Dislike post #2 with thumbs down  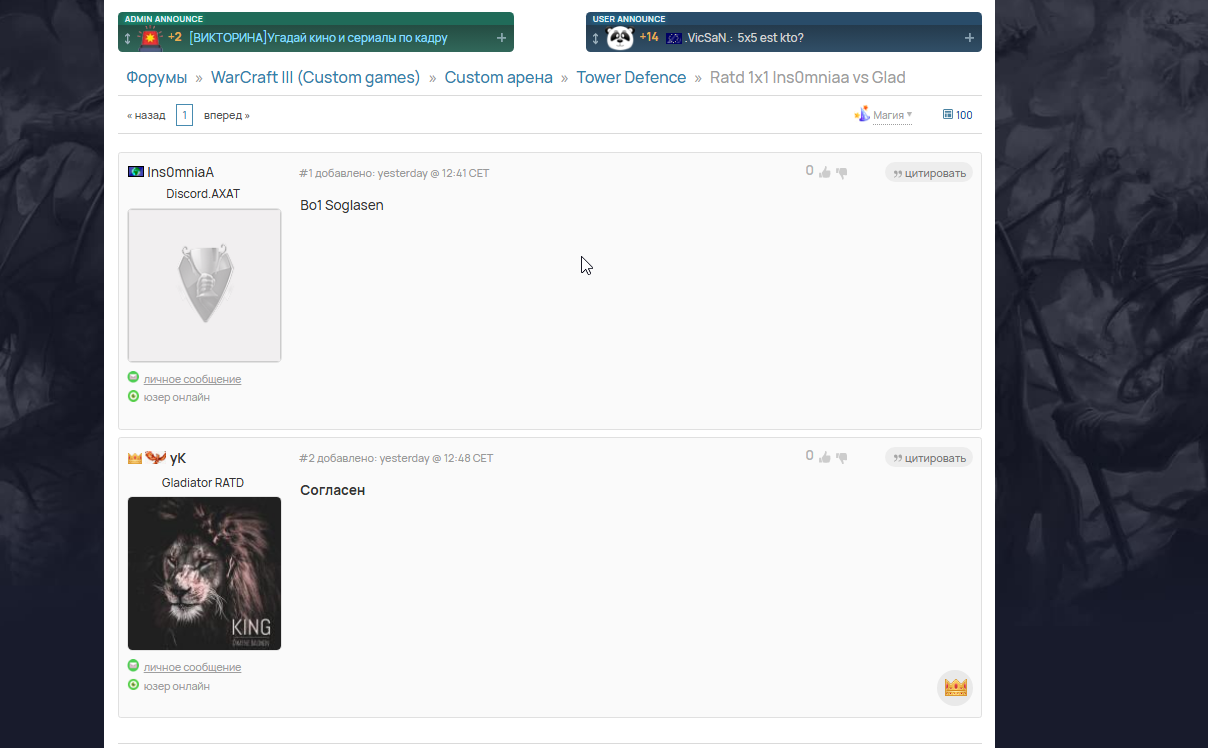click(842, 458)
